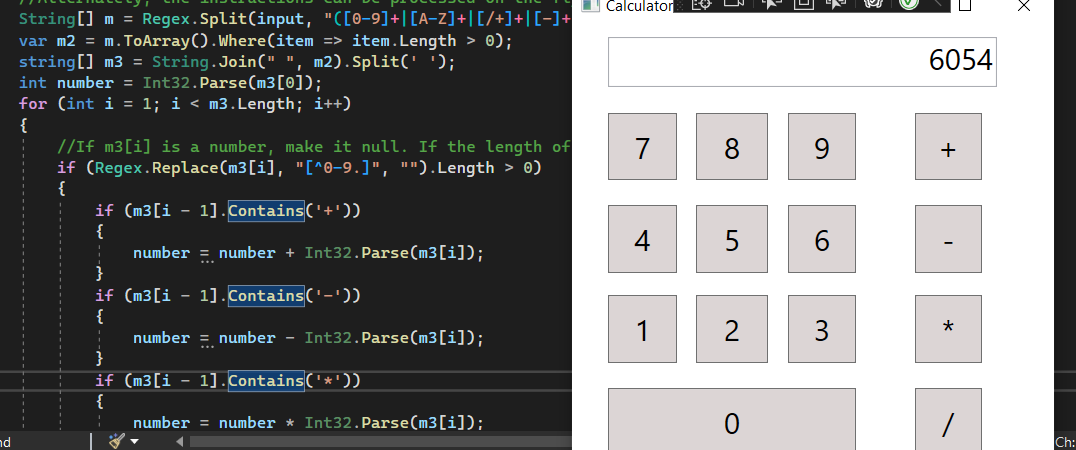Click the Calculator window app icon
Screen dimensions: 1076x450
[589, 5]
